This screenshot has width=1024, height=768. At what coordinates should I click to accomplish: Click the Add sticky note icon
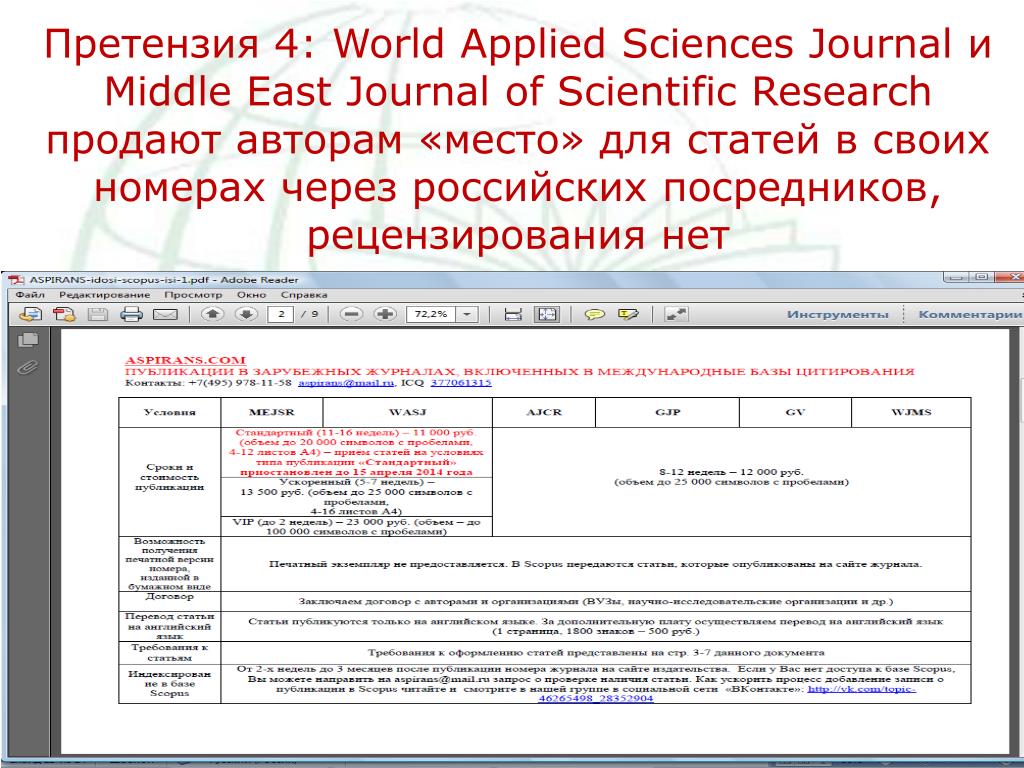tap(594, 314)
